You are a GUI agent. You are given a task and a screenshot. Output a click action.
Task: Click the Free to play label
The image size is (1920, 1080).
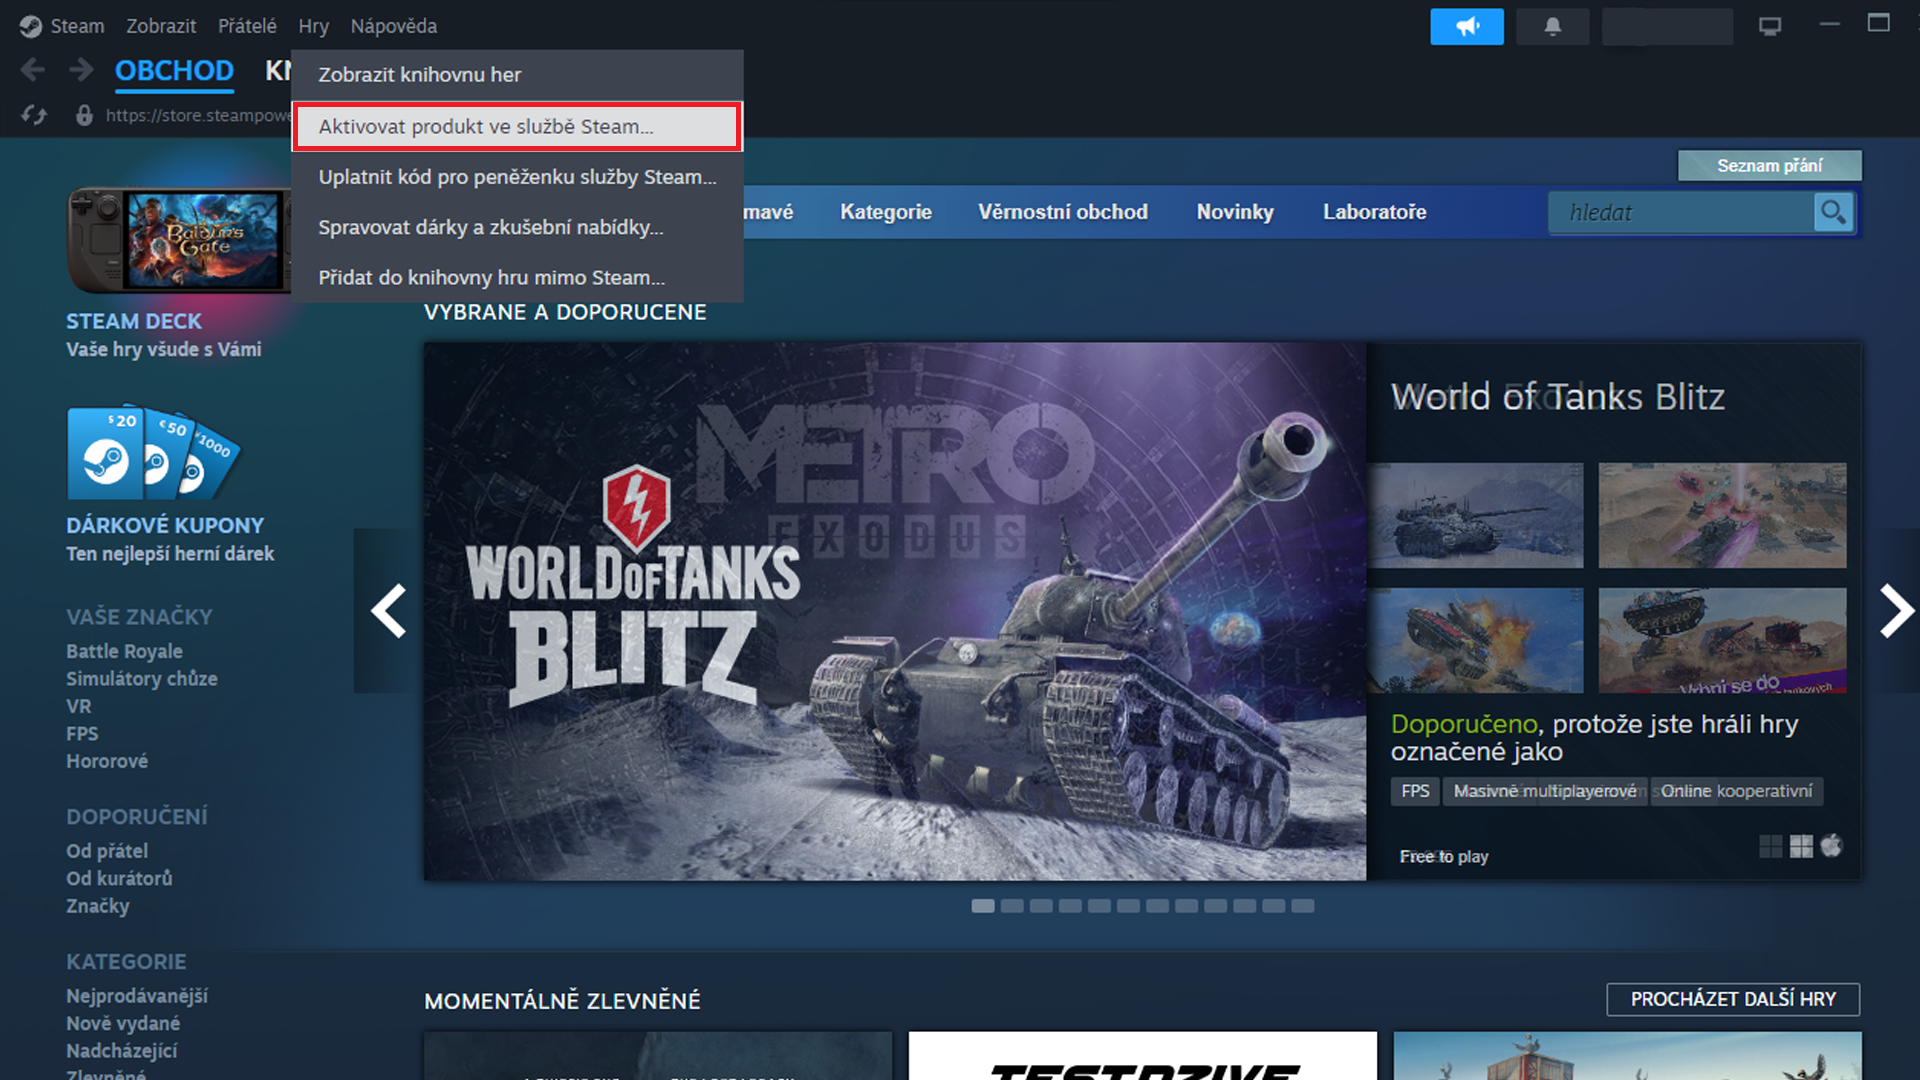[1444, 857]
